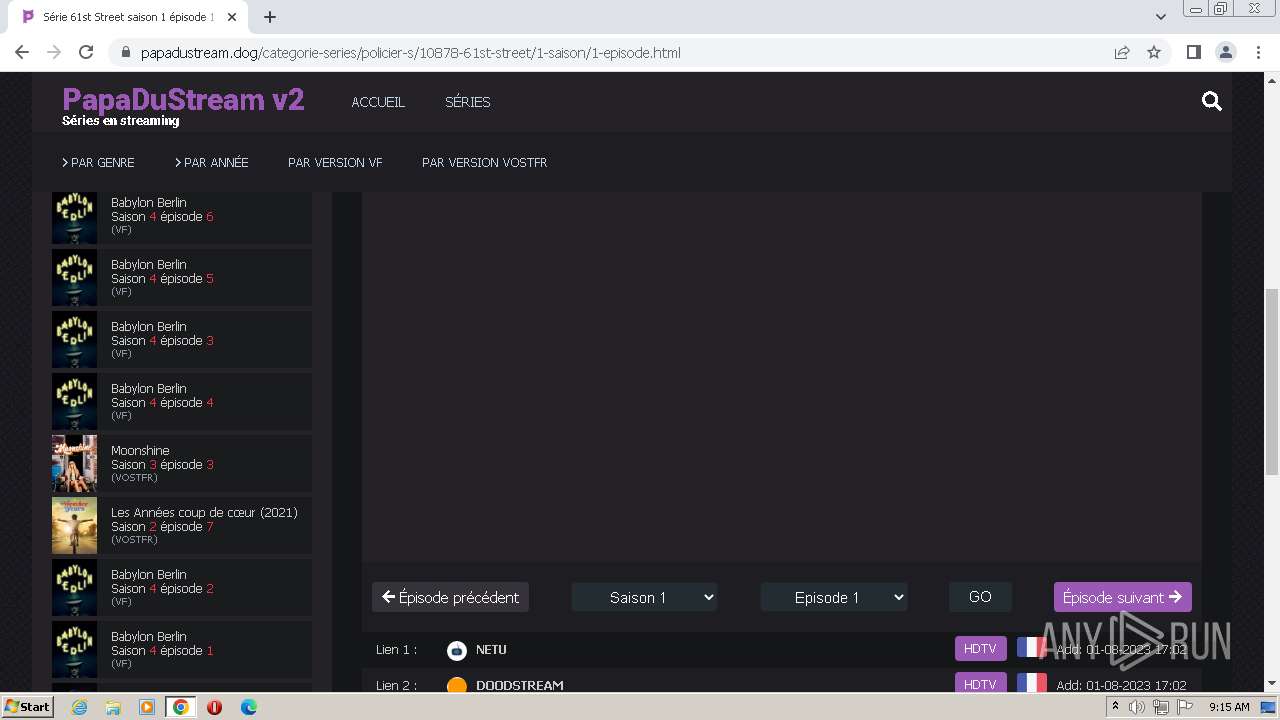Open the Windows Start menu
1280x720 pixels.
coord(27,707)
